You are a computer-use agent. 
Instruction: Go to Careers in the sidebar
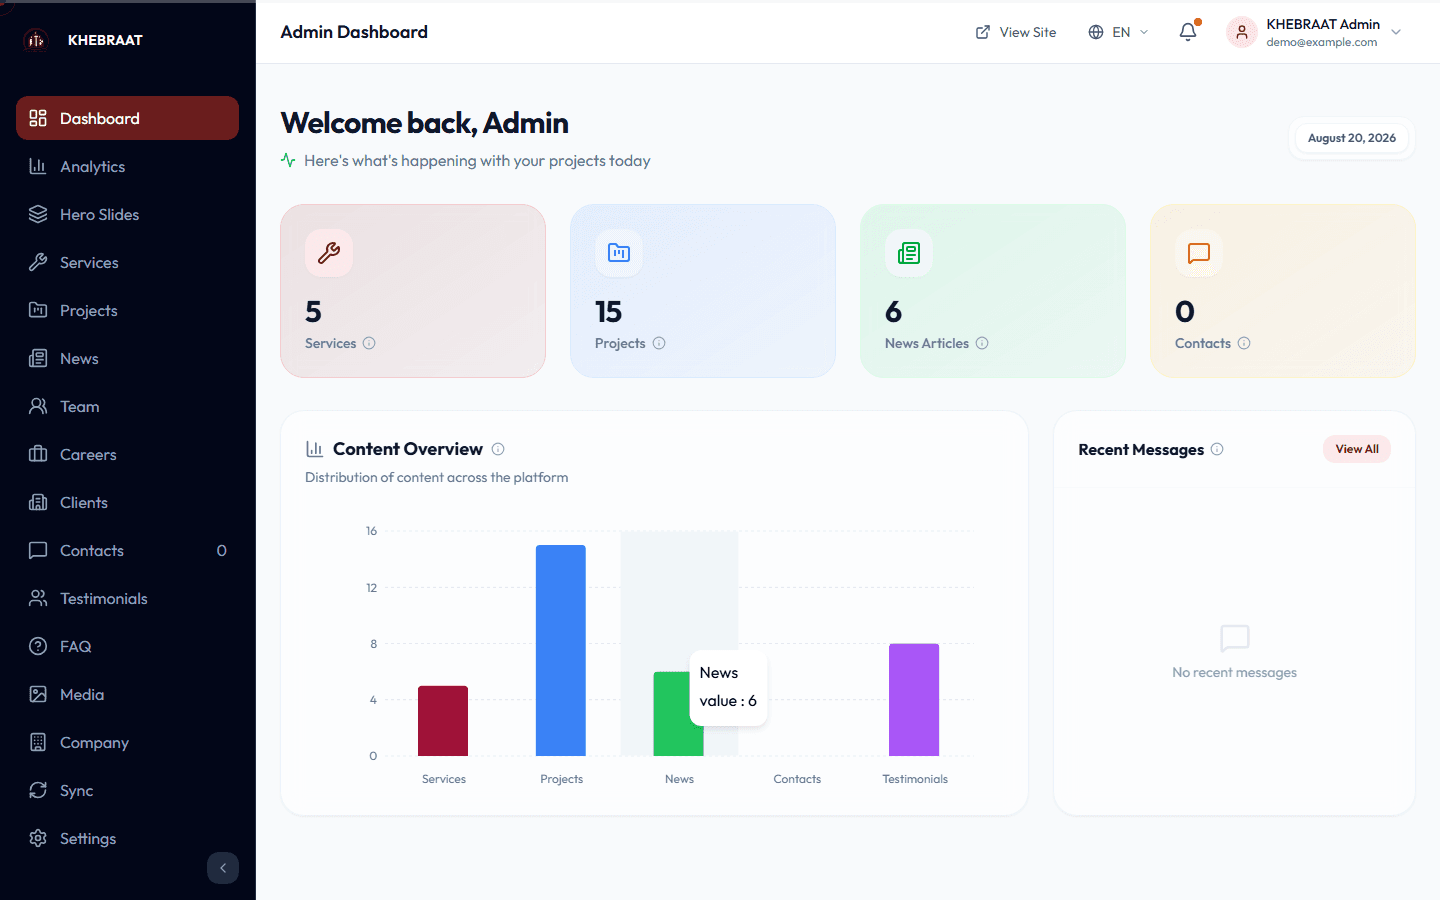click(x=127, y=454)
